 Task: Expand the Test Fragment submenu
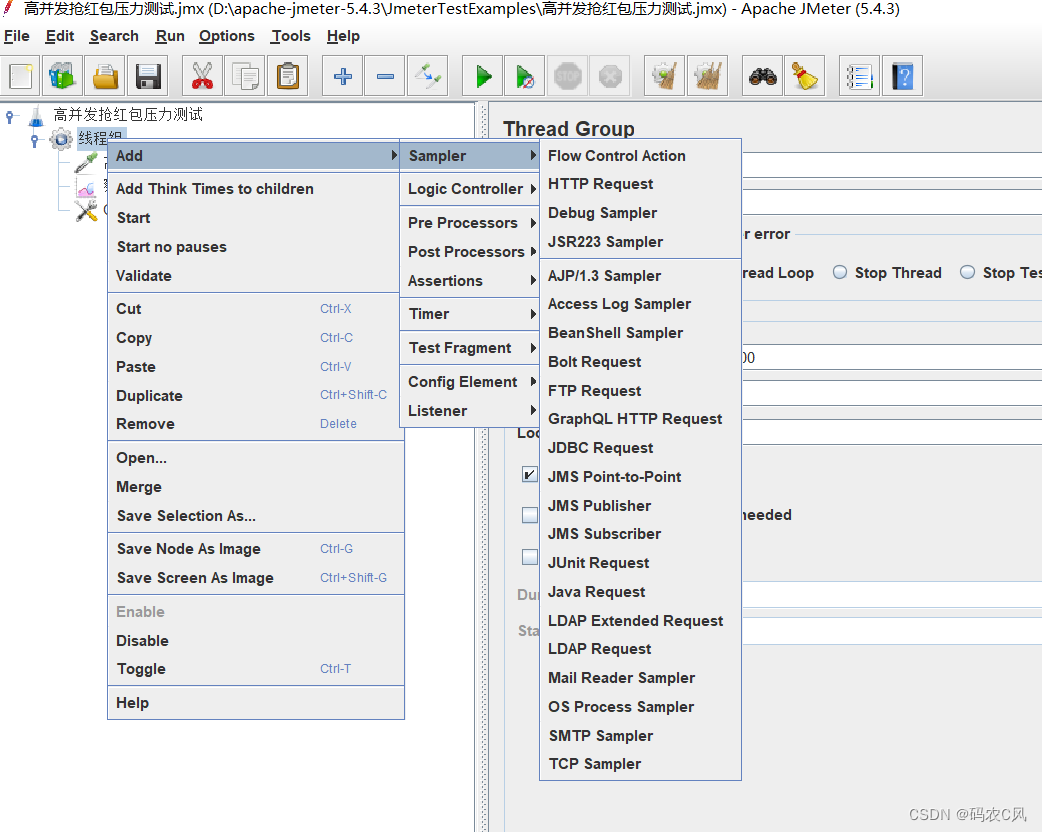tap(469, 348)
